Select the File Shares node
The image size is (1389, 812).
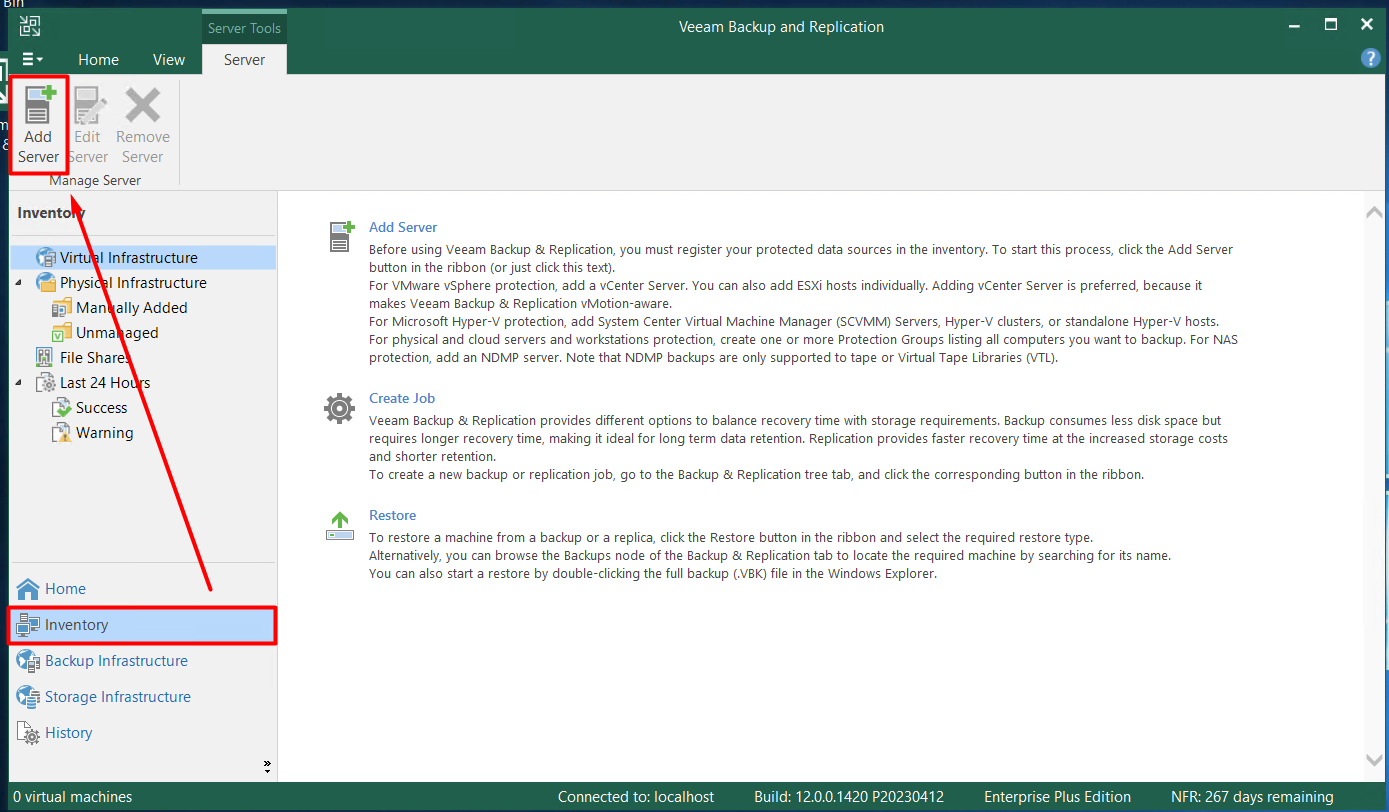(95, 357)
